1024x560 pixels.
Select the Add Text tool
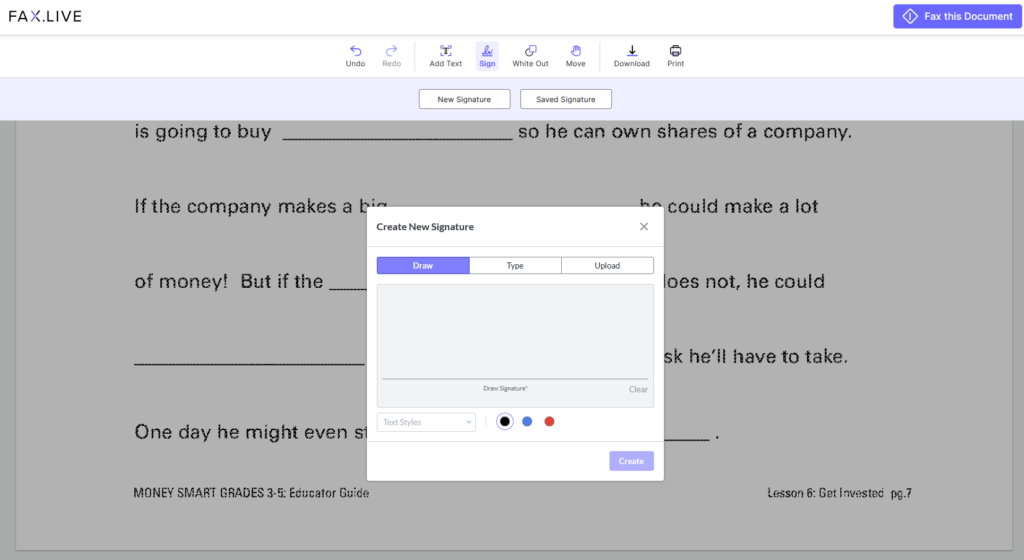point(445,55)
